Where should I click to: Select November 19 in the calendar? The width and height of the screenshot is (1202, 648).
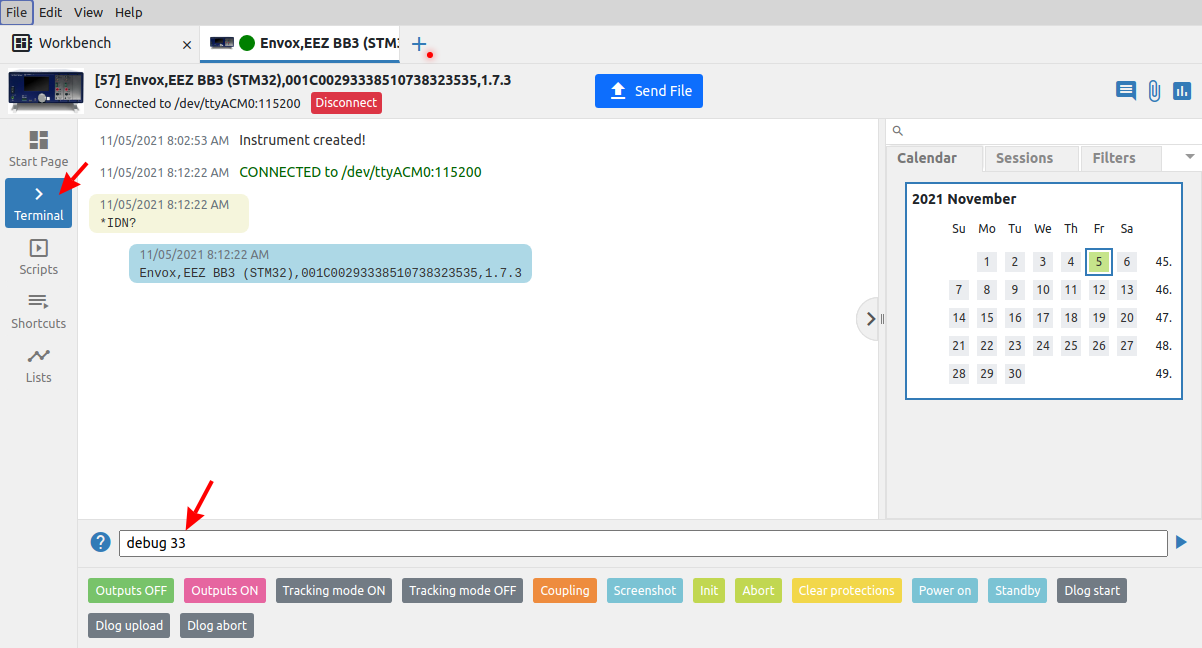(x=1098, y=318)
